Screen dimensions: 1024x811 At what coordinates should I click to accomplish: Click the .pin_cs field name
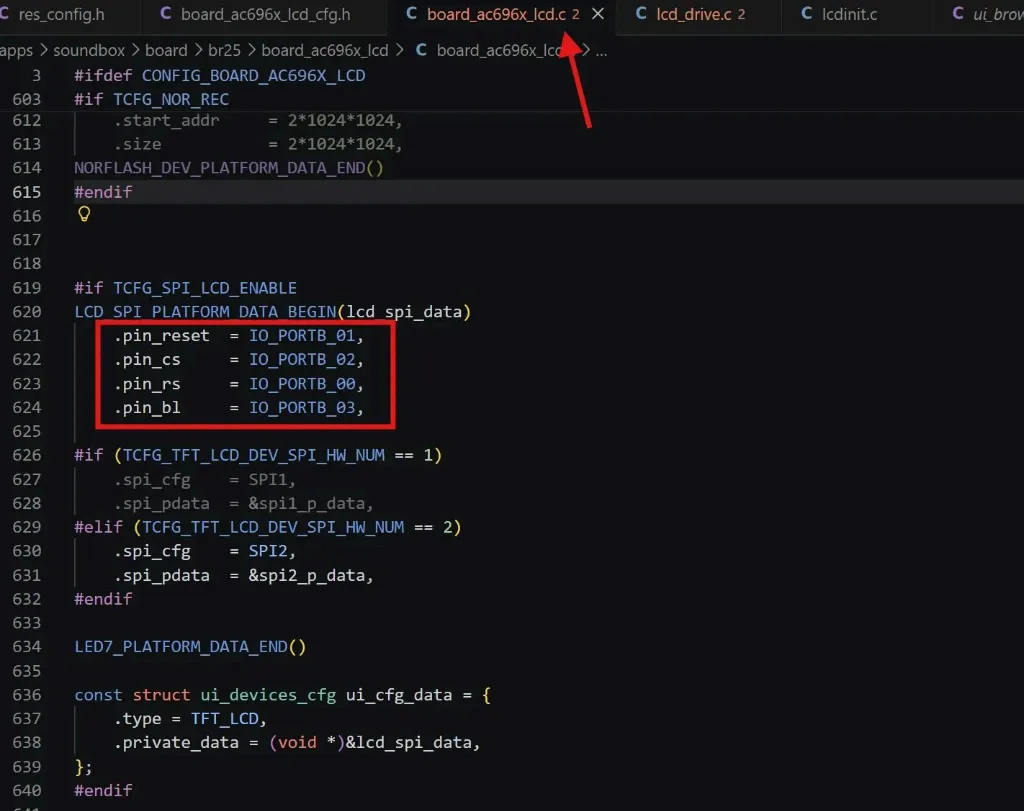pyautogui.click(x=147, y=360)
